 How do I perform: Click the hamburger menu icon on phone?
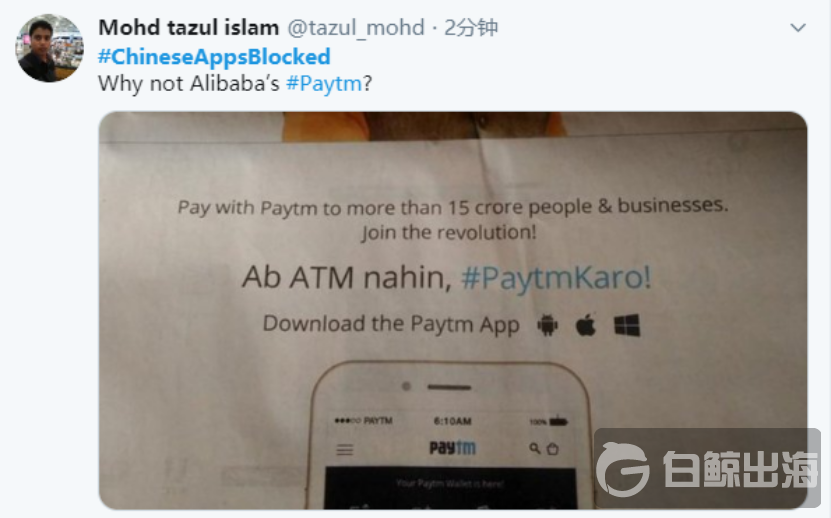[x=344, y=450]
